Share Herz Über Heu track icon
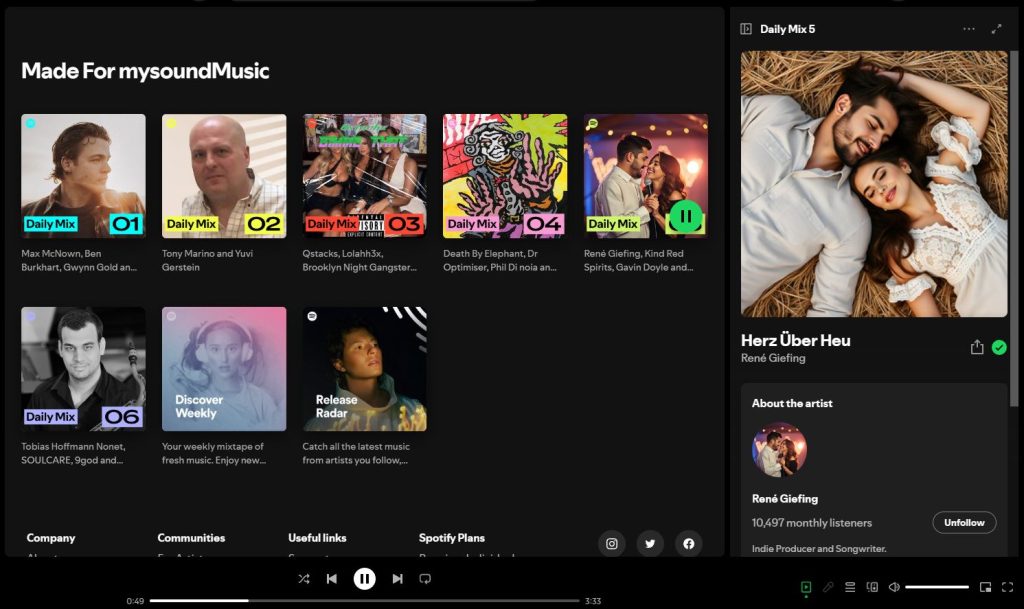This screenshot has height=609, width=1024. pyautogui.click(x=977, y=347)
